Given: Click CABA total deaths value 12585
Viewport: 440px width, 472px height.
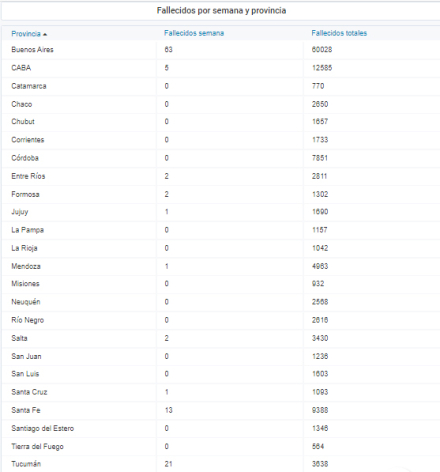Looking at the screenshot, I should point(322,68).
